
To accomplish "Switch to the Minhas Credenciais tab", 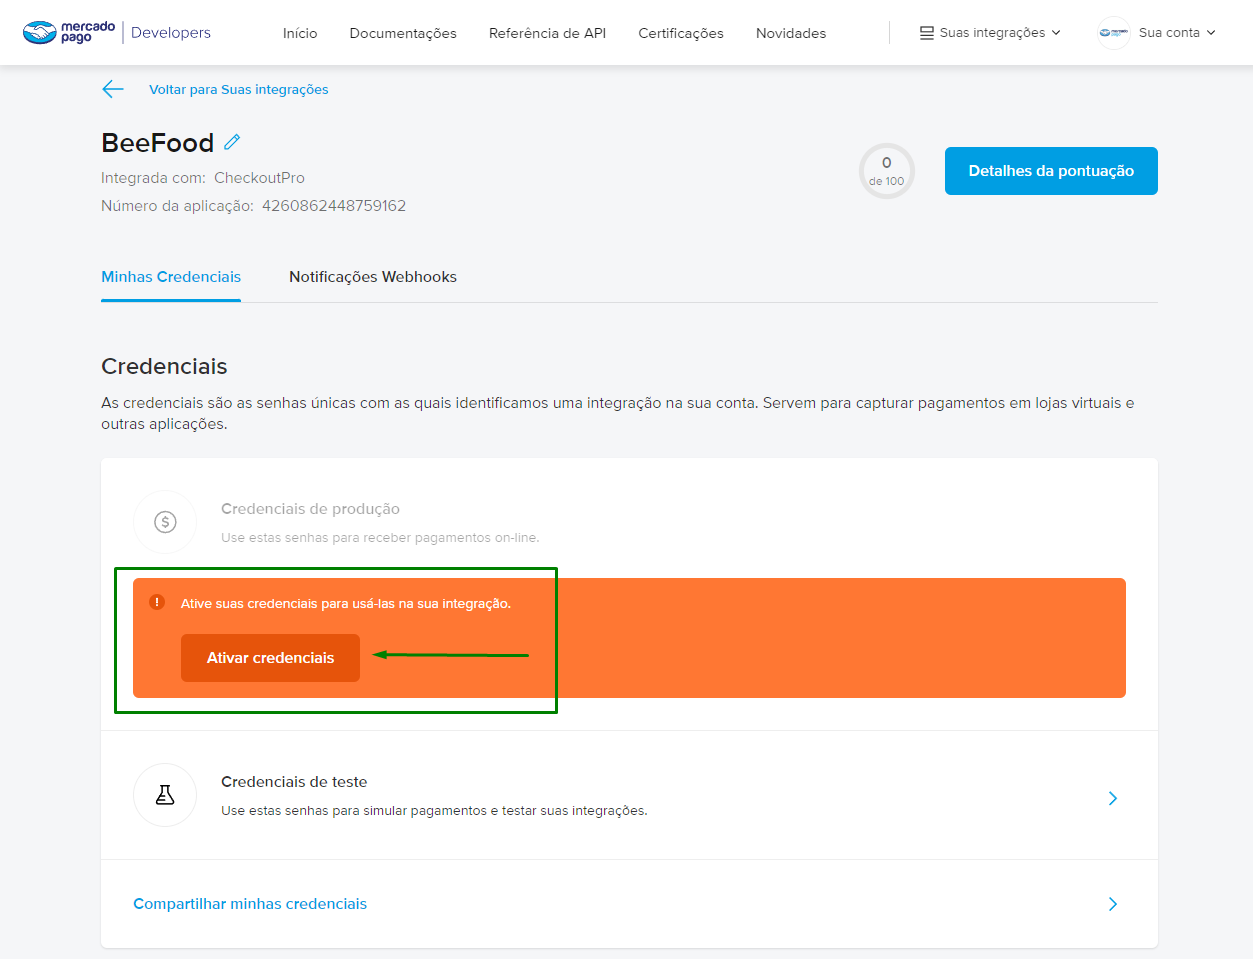I will [171, 277].
